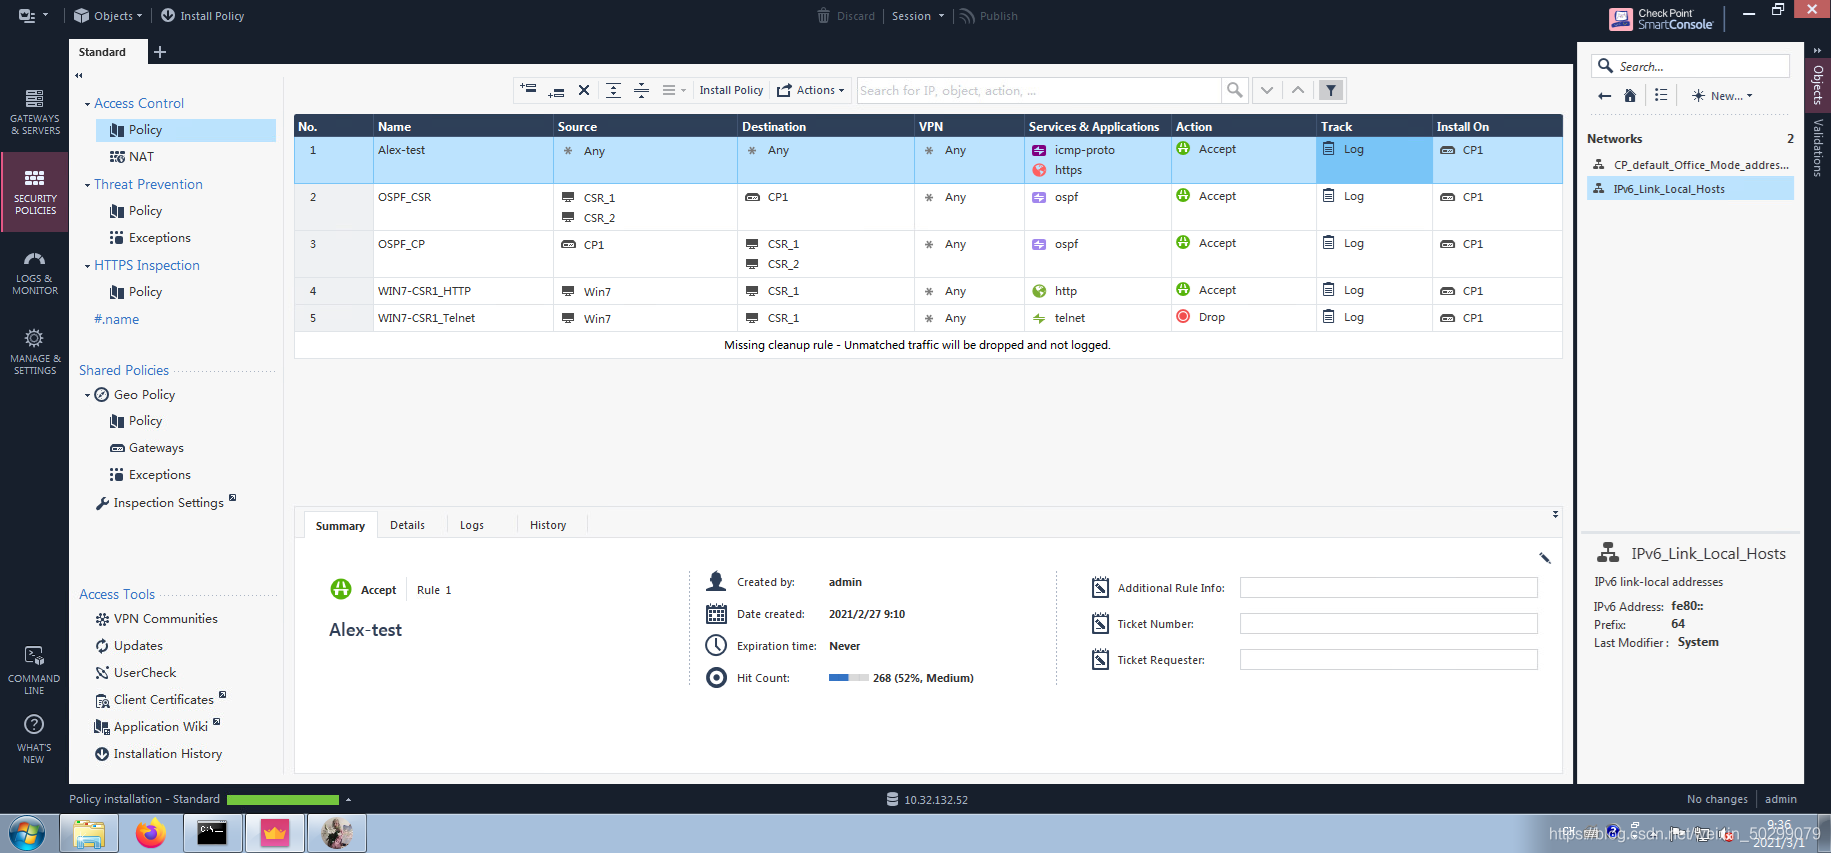Collapse the Access Control tree node
1831x853 pixels.
87,104
